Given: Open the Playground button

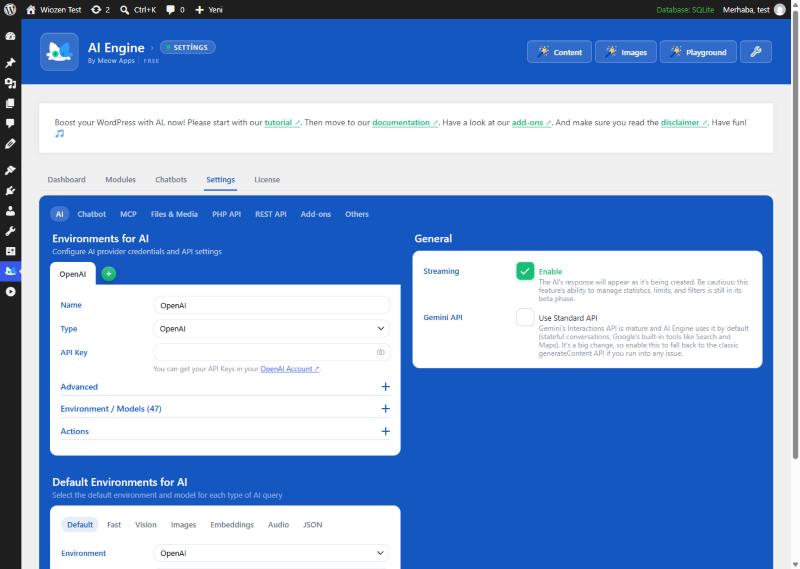Looking at the screenshot, I should click(x=698, y=52).
